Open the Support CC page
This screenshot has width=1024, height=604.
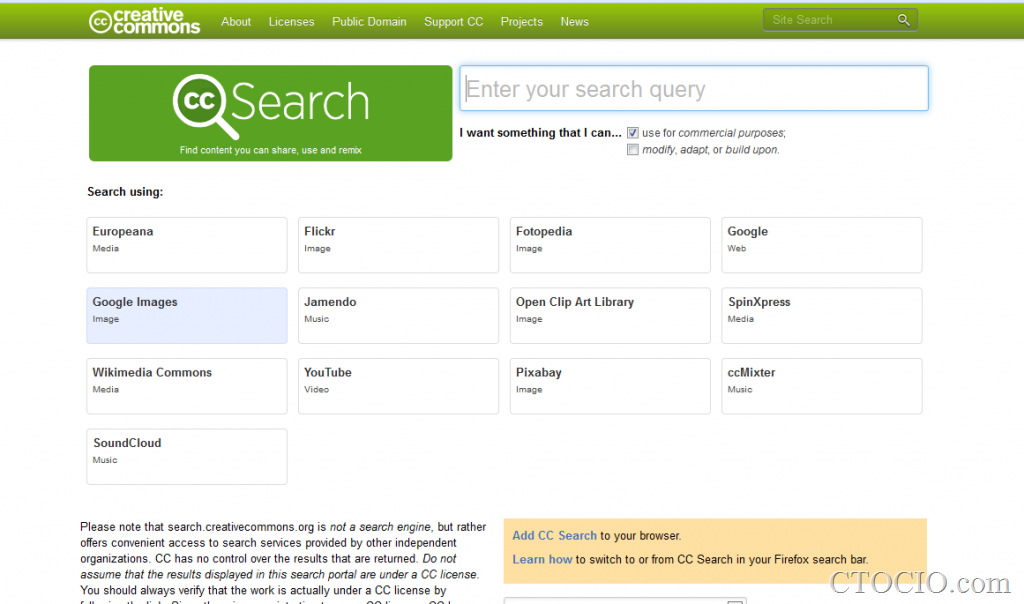[x=453, y=22]
